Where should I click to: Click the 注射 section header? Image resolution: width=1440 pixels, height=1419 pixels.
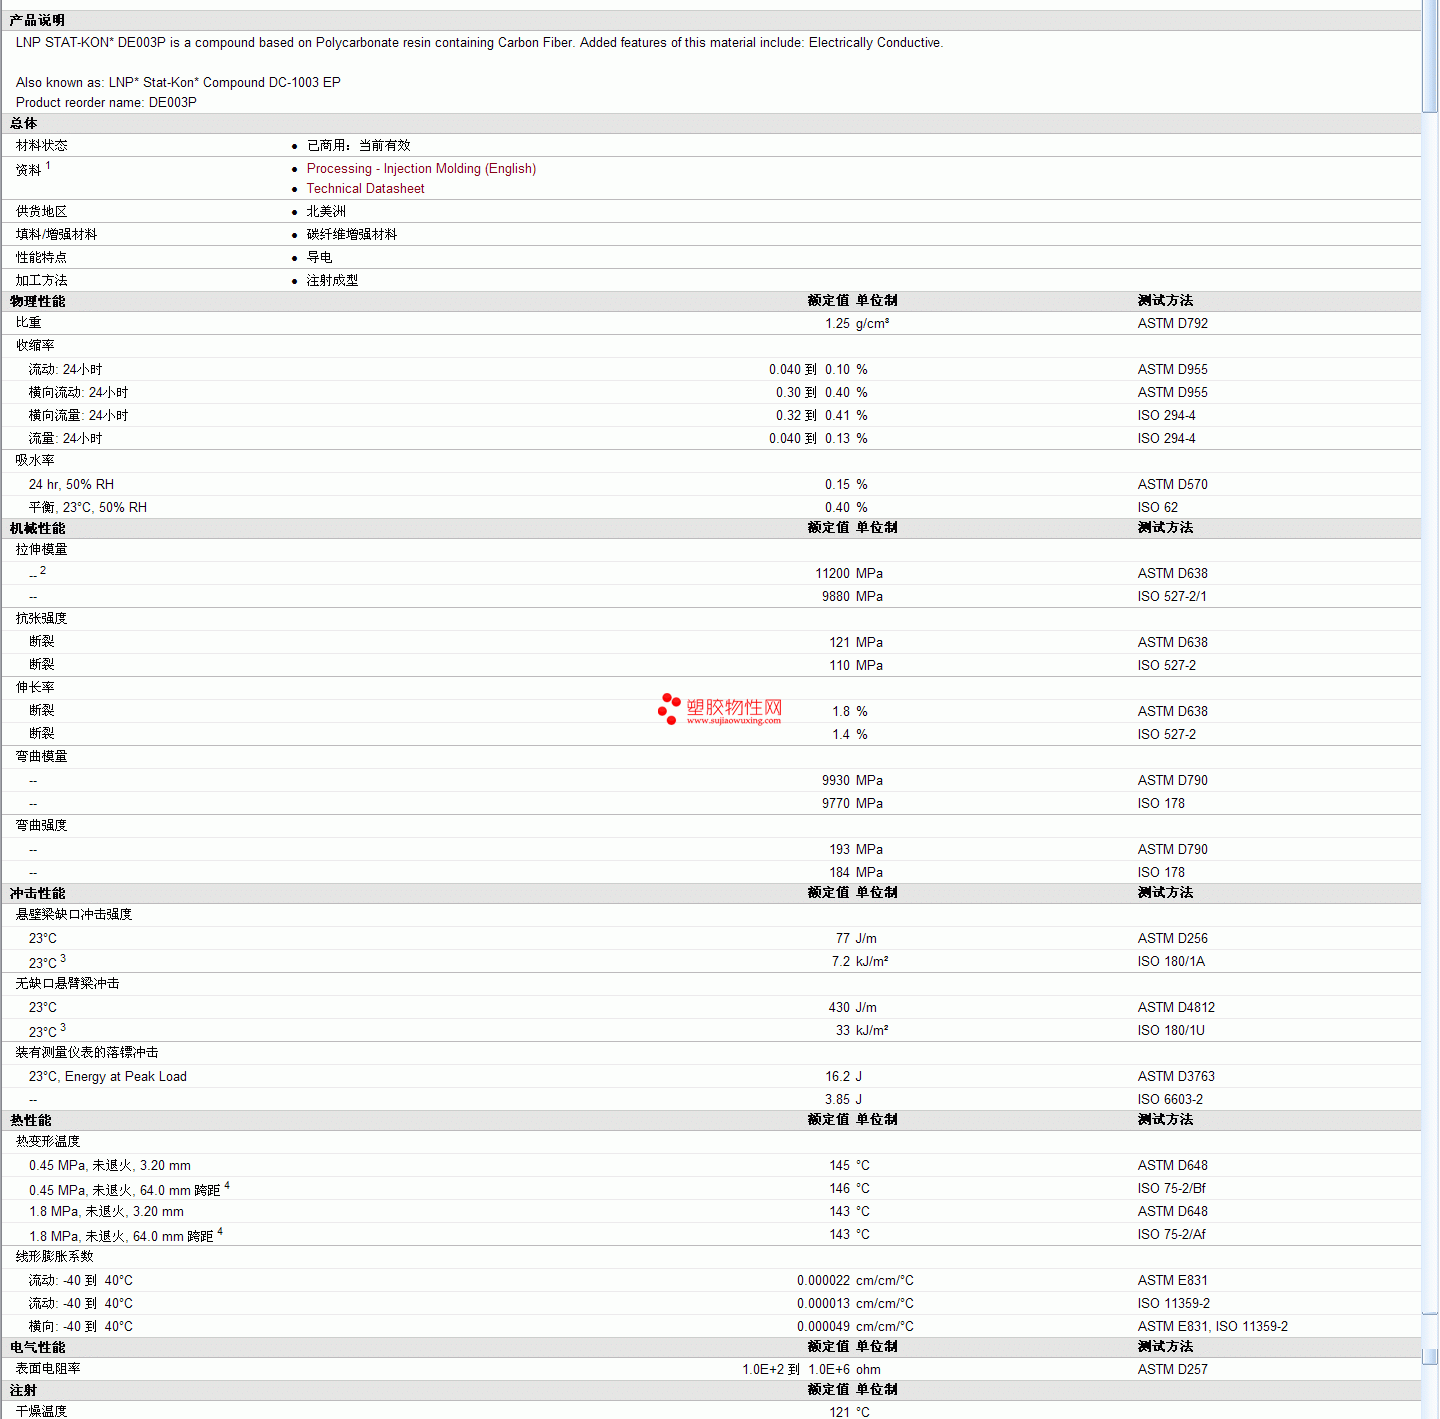[23, 1390]
